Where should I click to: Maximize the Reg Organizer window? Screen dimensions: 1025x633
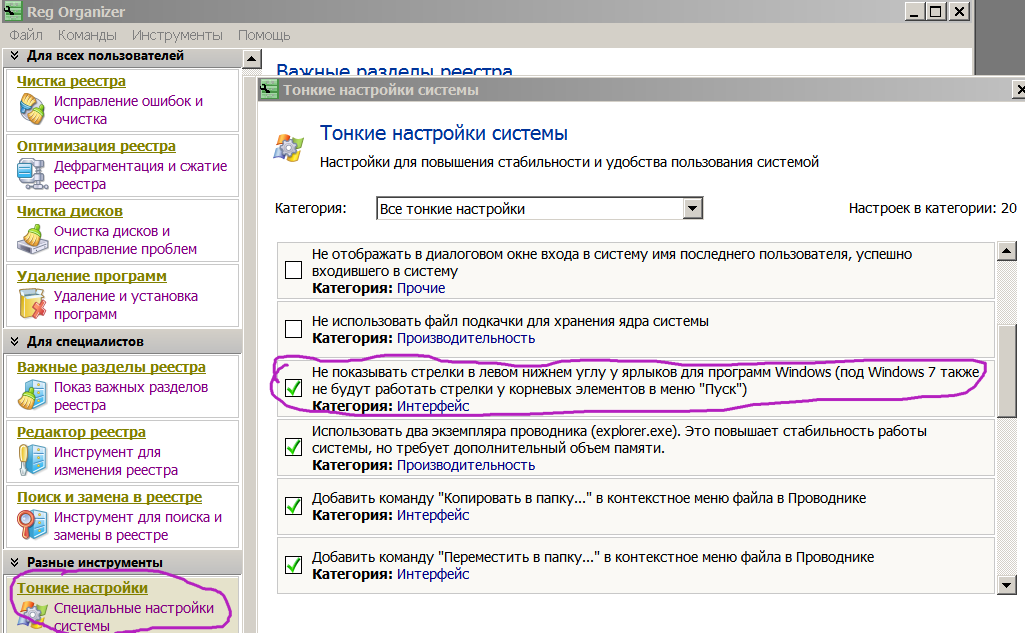[936, 11]
